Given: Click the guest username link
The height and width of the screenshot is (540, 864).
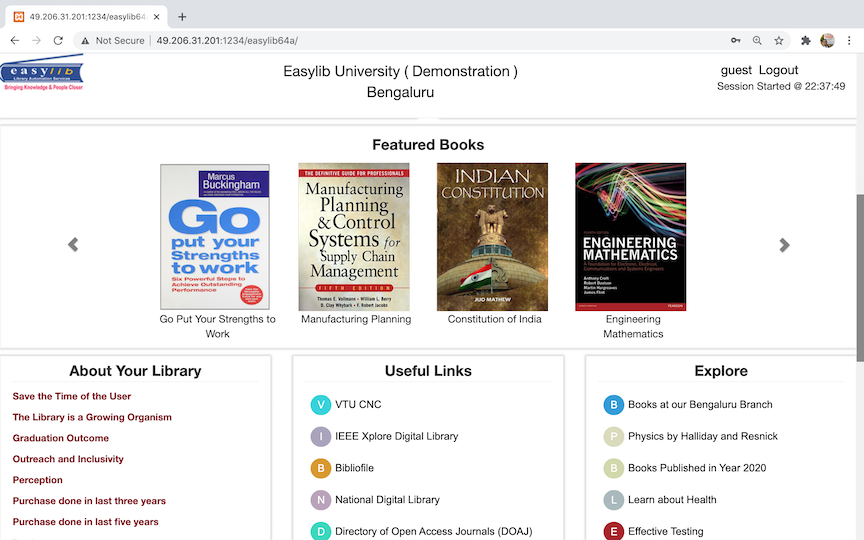Looking at the screenshot, I should click(736, 71).
